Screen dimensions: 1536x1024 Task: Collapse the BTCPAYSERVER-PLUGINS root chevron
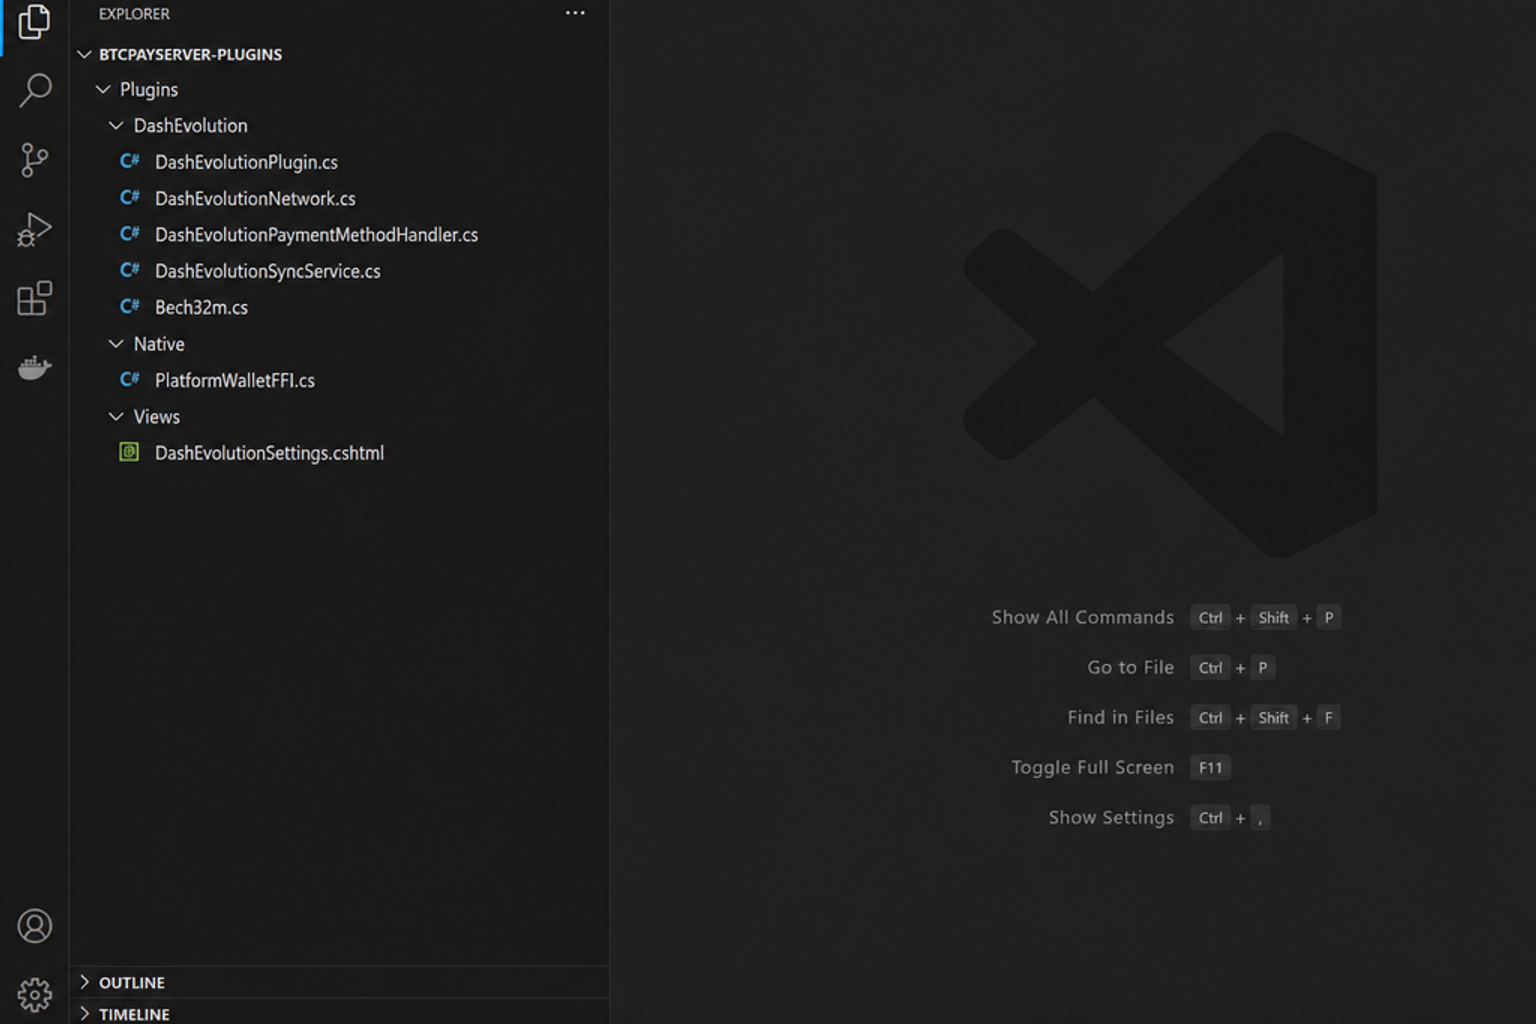[85, 54]
